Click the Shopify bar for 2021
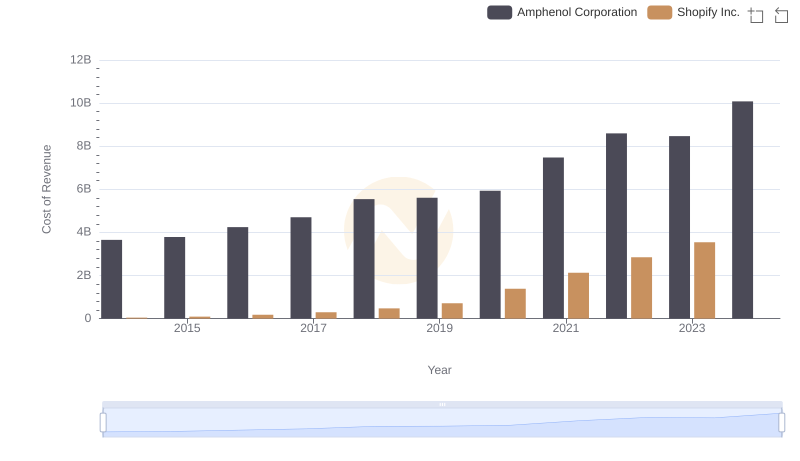The image size is (800, 461). (x=579, y=296)
